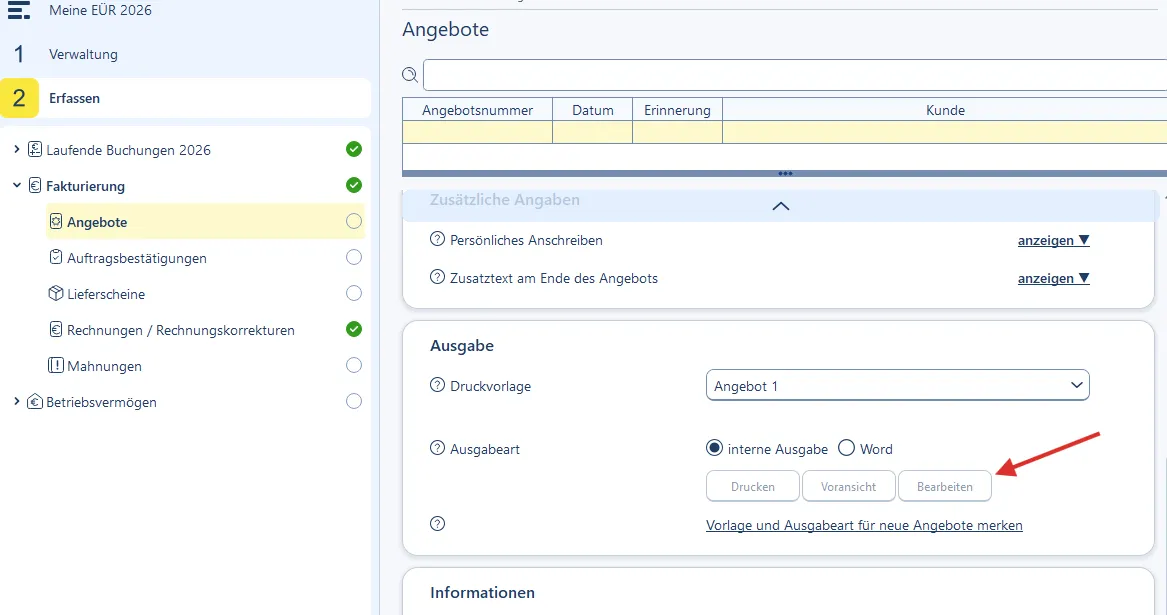Collapse the Fakturierung tree node
Image resolution: width=1167 pixels, height=615 pixels.
click(16, 185)
